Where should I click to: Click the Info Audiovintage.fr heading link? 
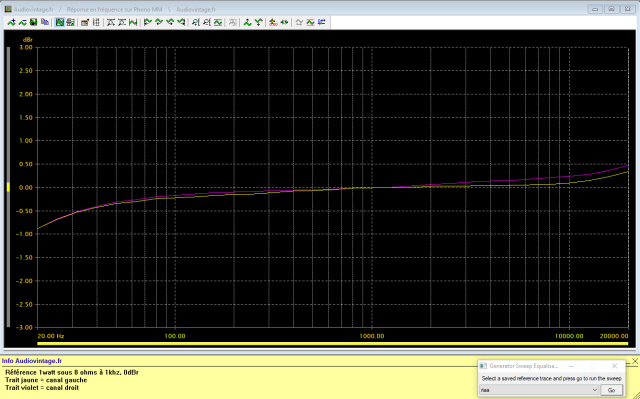click(32, 361)
